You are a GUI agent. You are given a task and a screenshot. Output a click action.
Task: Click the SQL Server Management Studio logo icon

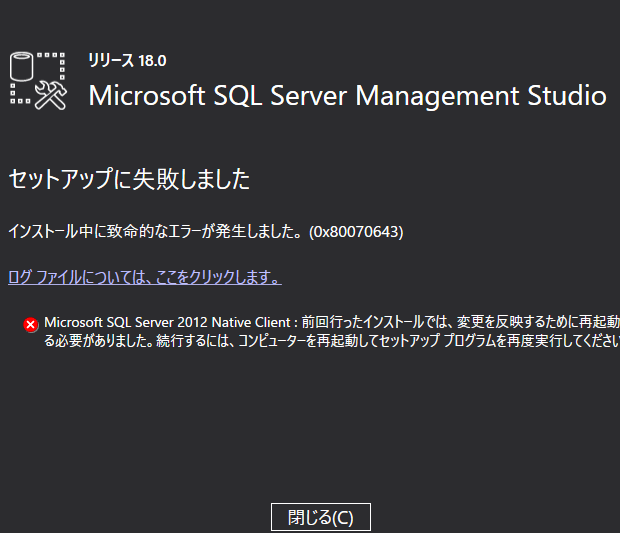click(x=38, y=81)
